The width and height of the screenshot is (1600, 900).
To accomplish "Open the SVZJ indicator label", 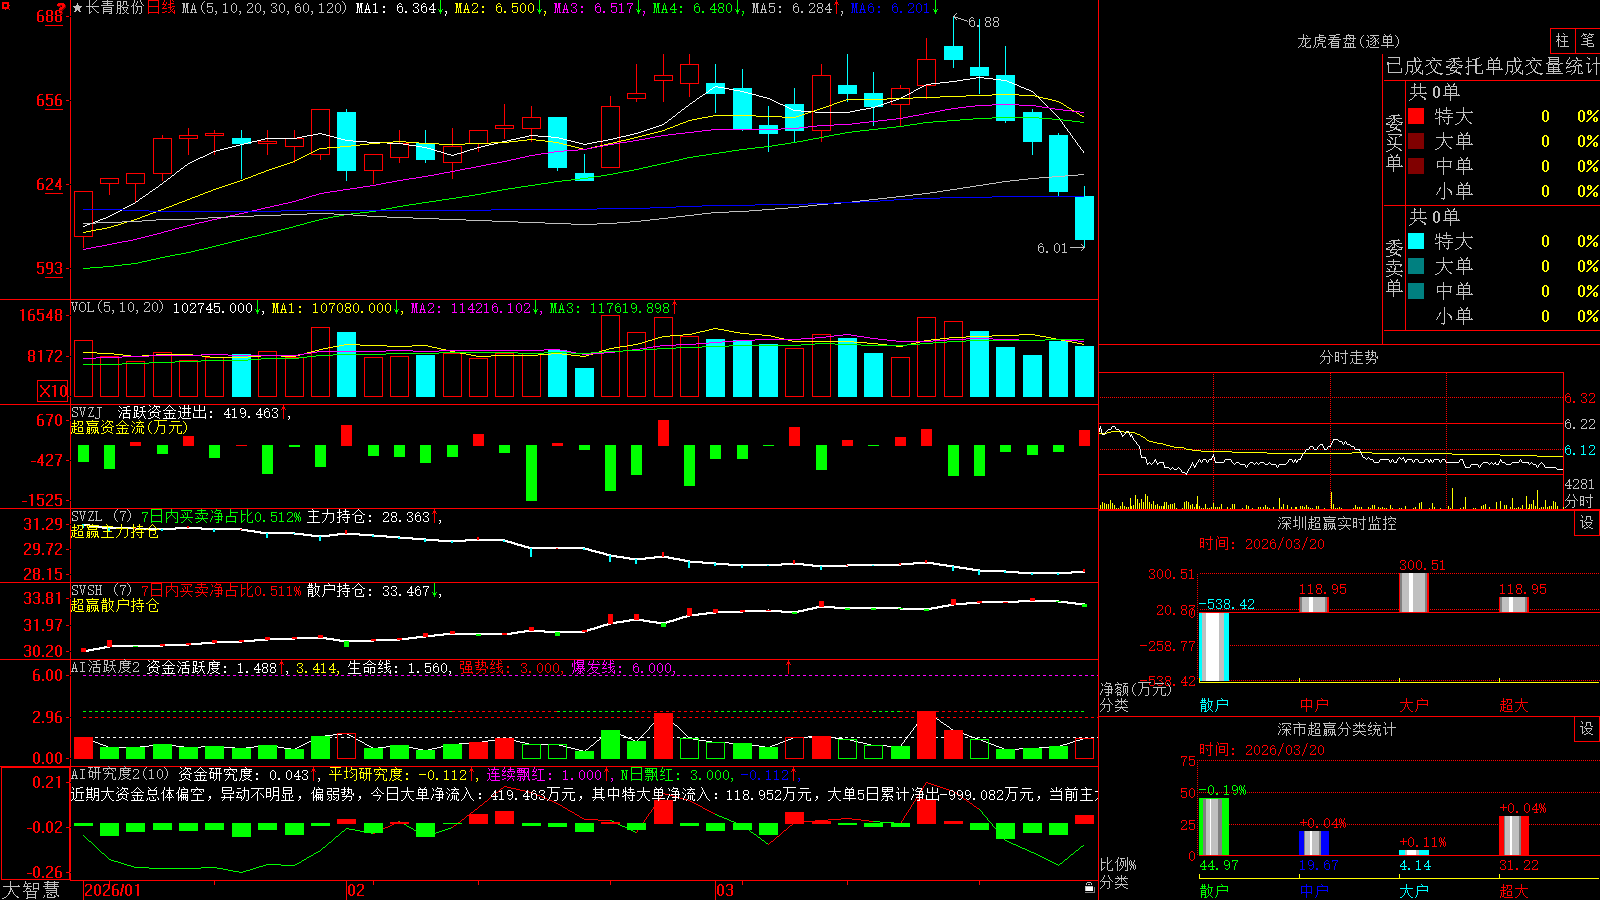I will 86,412.
